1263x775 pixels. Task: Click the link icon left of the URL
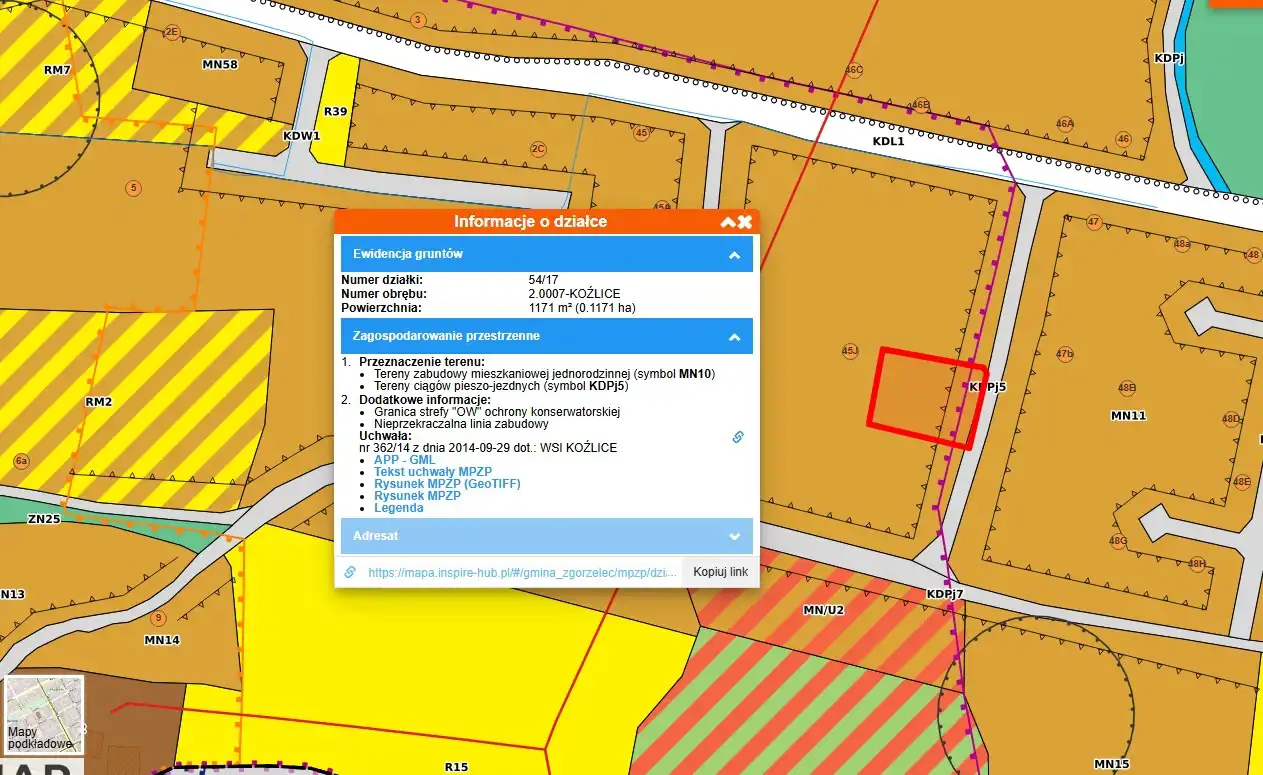click(x=350, y=572)
